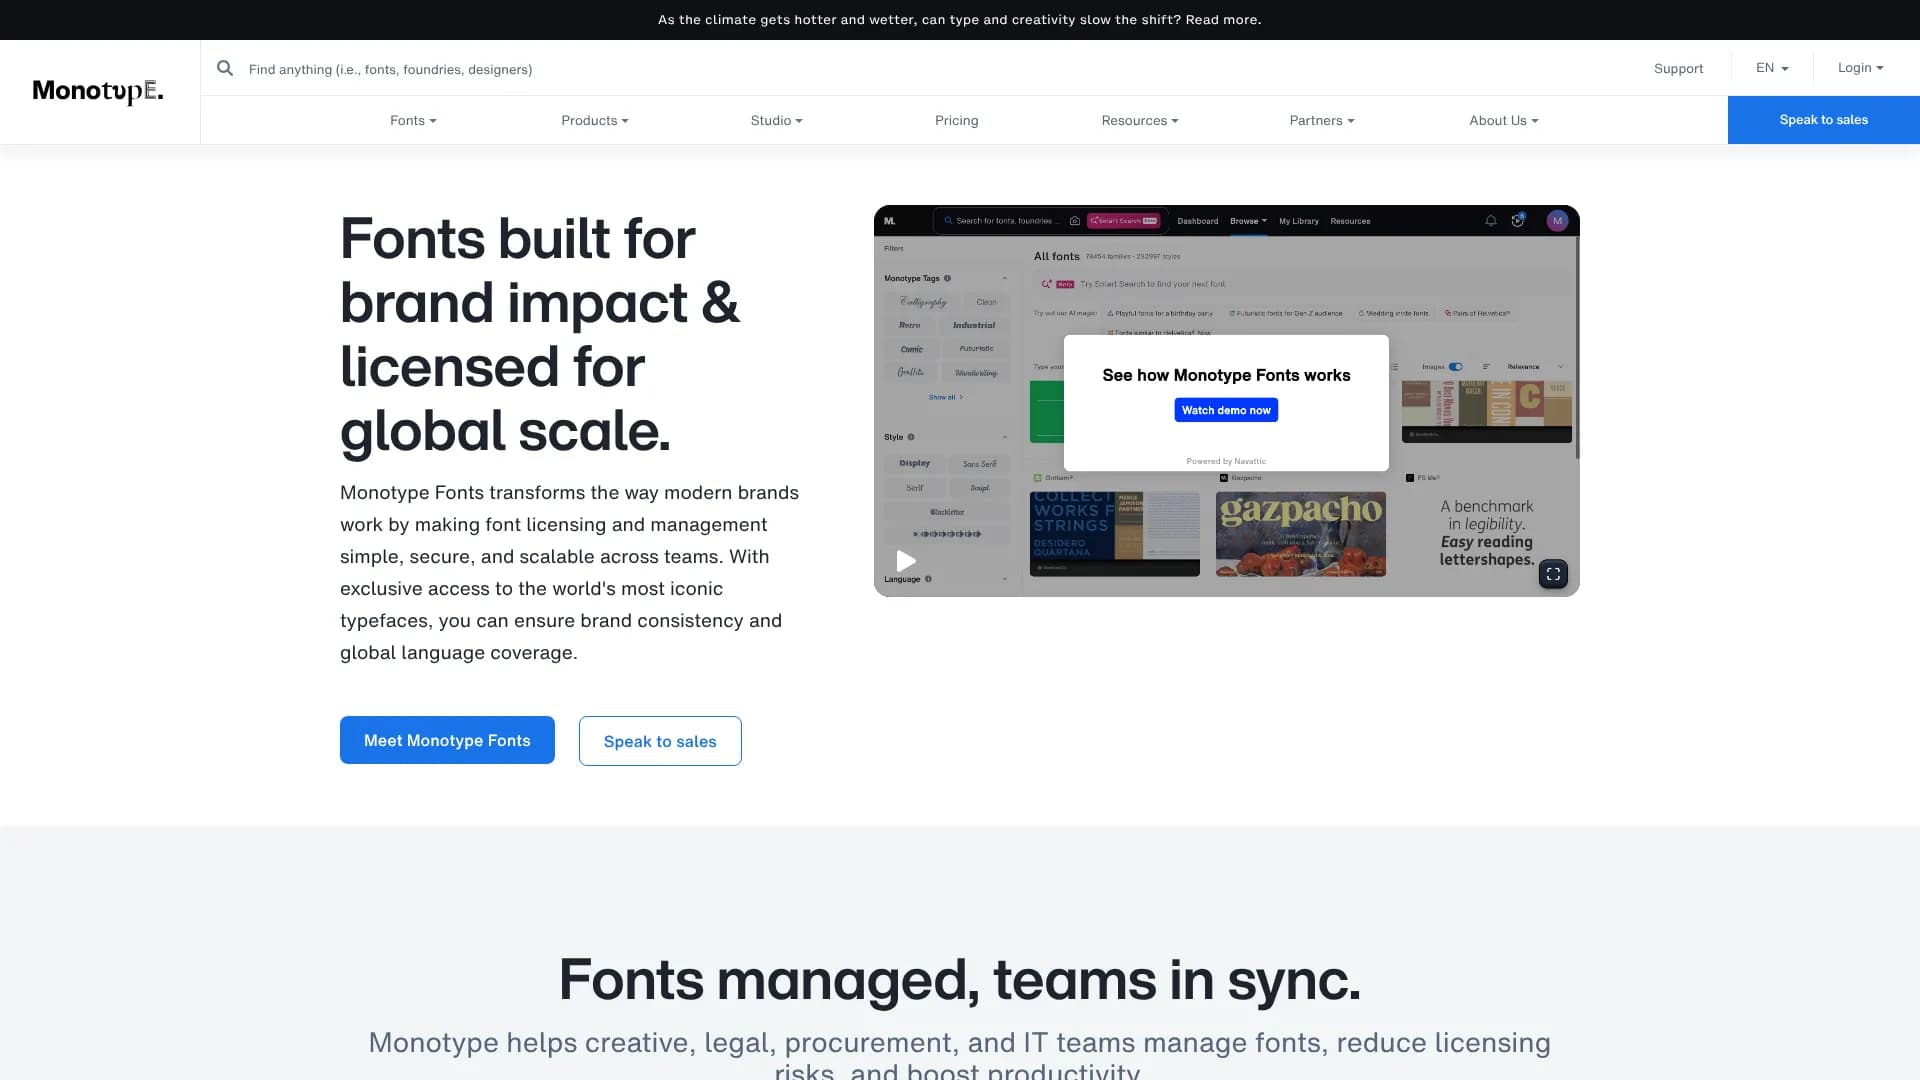
Task: Expand the Resources dropdown in the main navigation
Action: coord(1140,120)
